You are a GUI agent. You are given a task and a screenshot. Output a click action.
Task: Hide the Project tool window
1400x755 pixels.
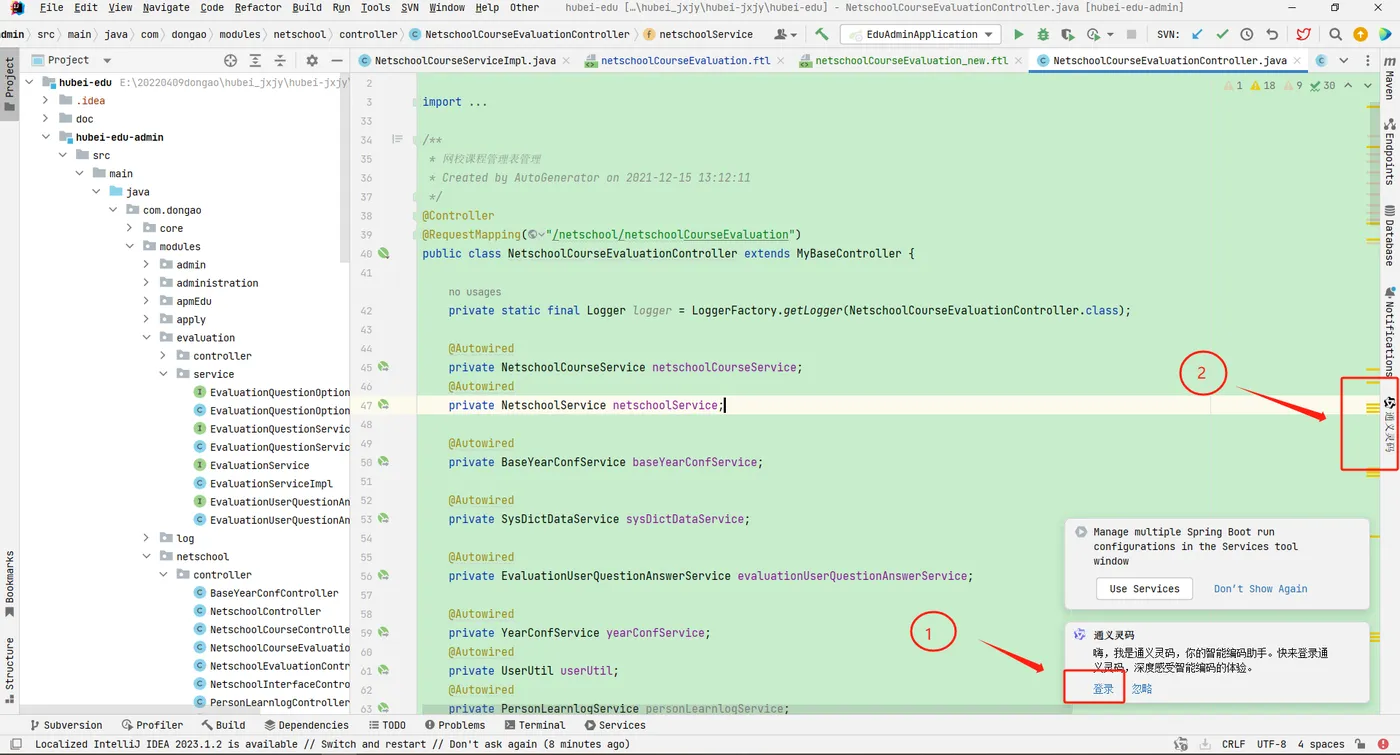coord(336,60)
